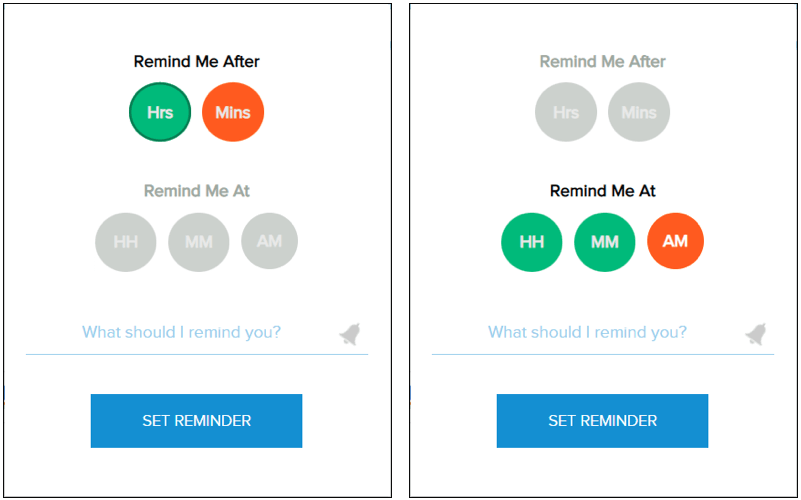Click the green HH hour circle

(532, 241)
